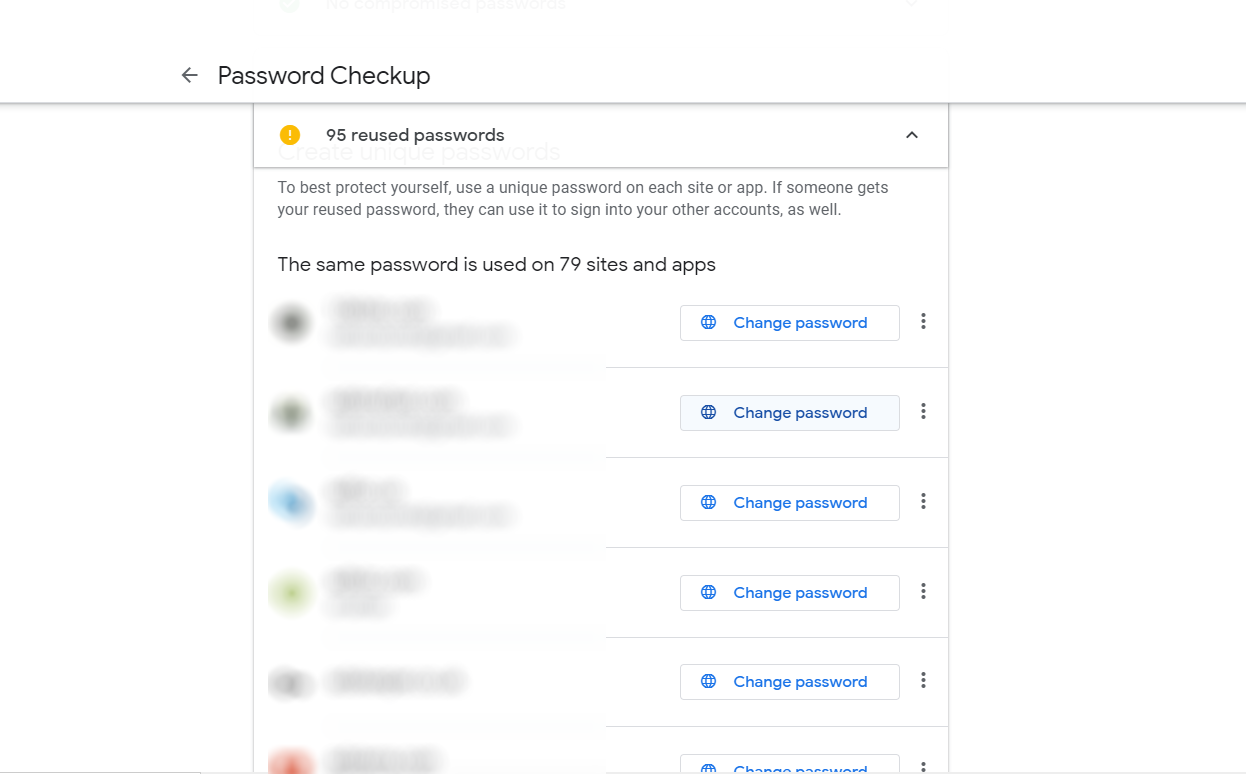
Task: Click the yellow warning icon beside reused passwords
Action: click(290, 135)
